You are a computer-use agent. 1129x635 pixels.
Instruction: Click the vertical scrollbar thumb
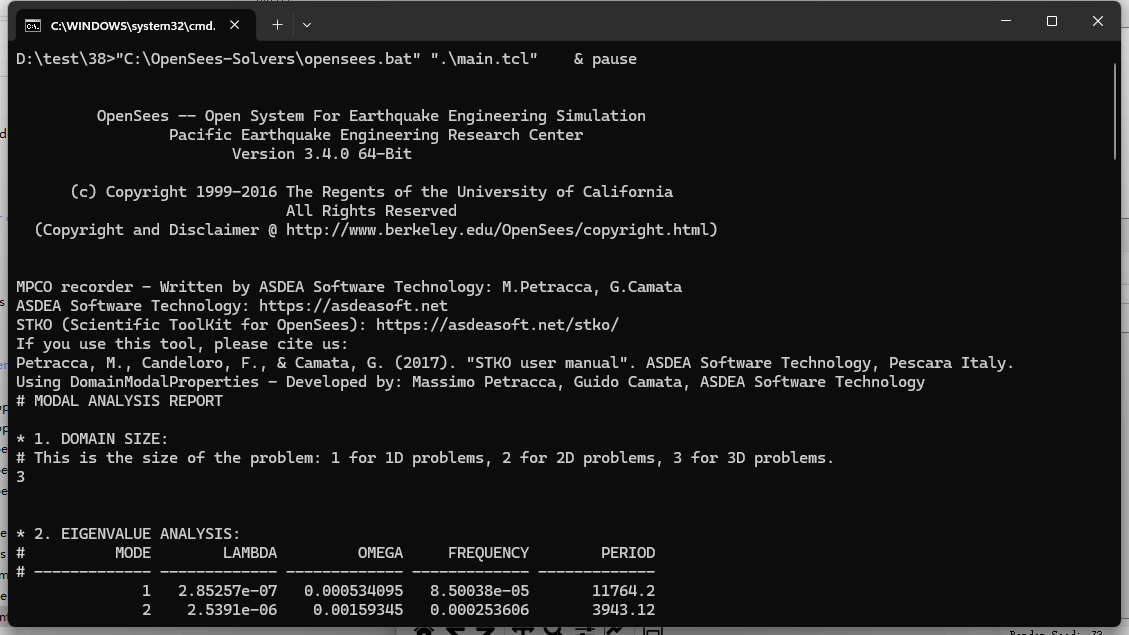click(1115, 112)
